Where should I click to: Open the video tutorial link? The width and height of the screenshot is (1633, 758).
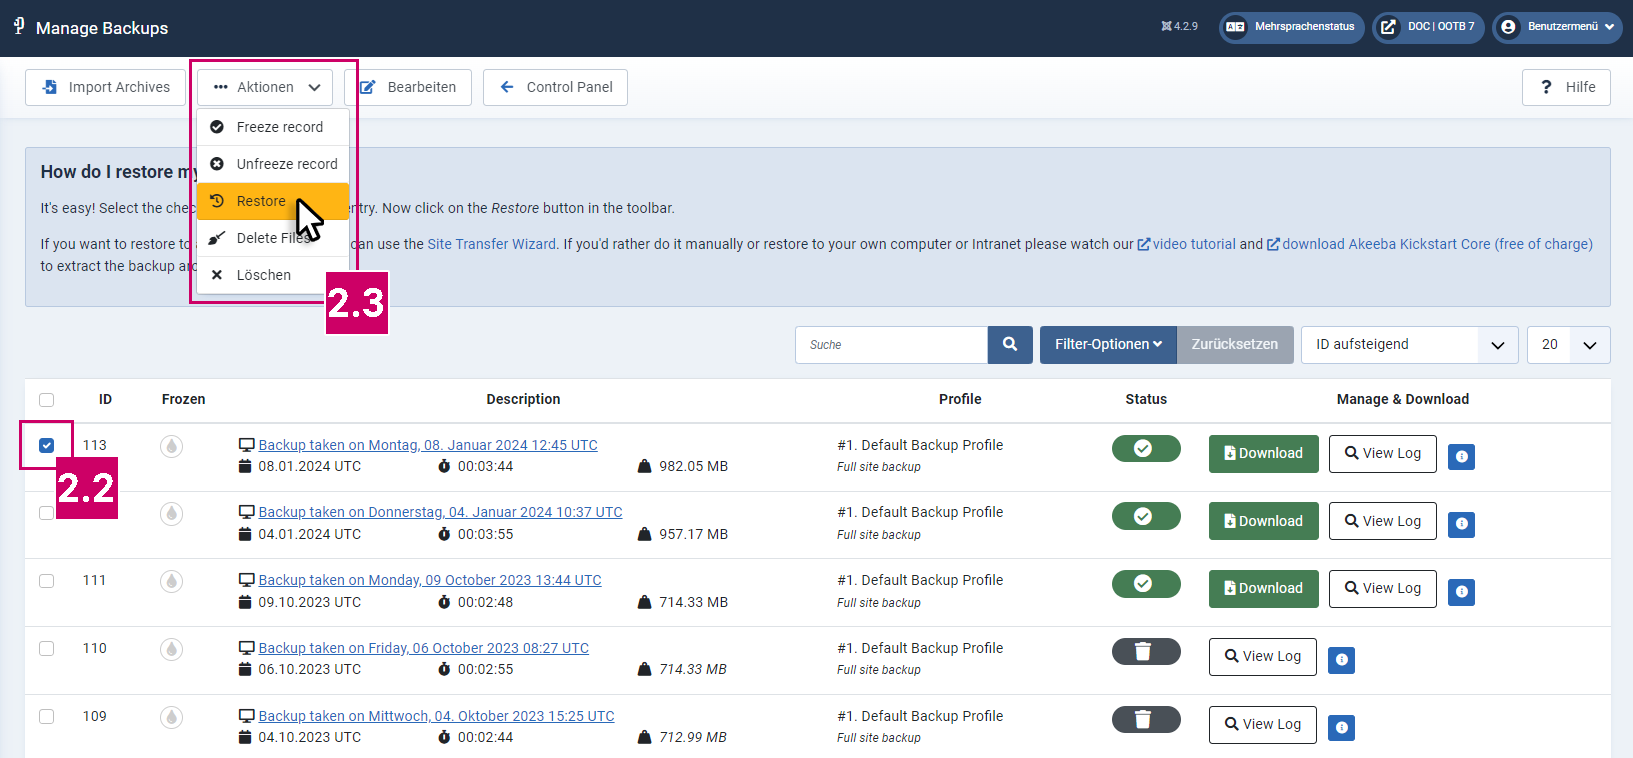[1186, 244]
